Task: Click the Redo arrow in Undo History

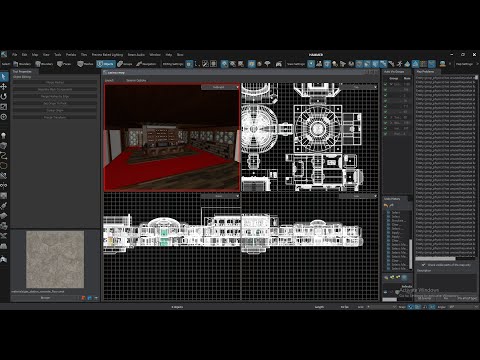Action: (391, 205)
